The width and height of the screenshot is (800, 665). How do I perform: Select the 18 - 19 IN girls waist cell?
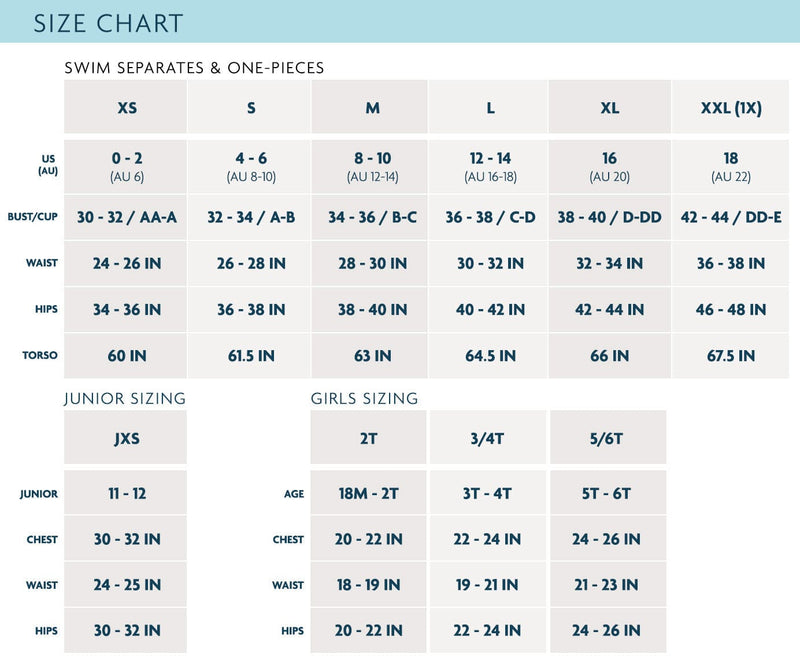tap(369, 585)
